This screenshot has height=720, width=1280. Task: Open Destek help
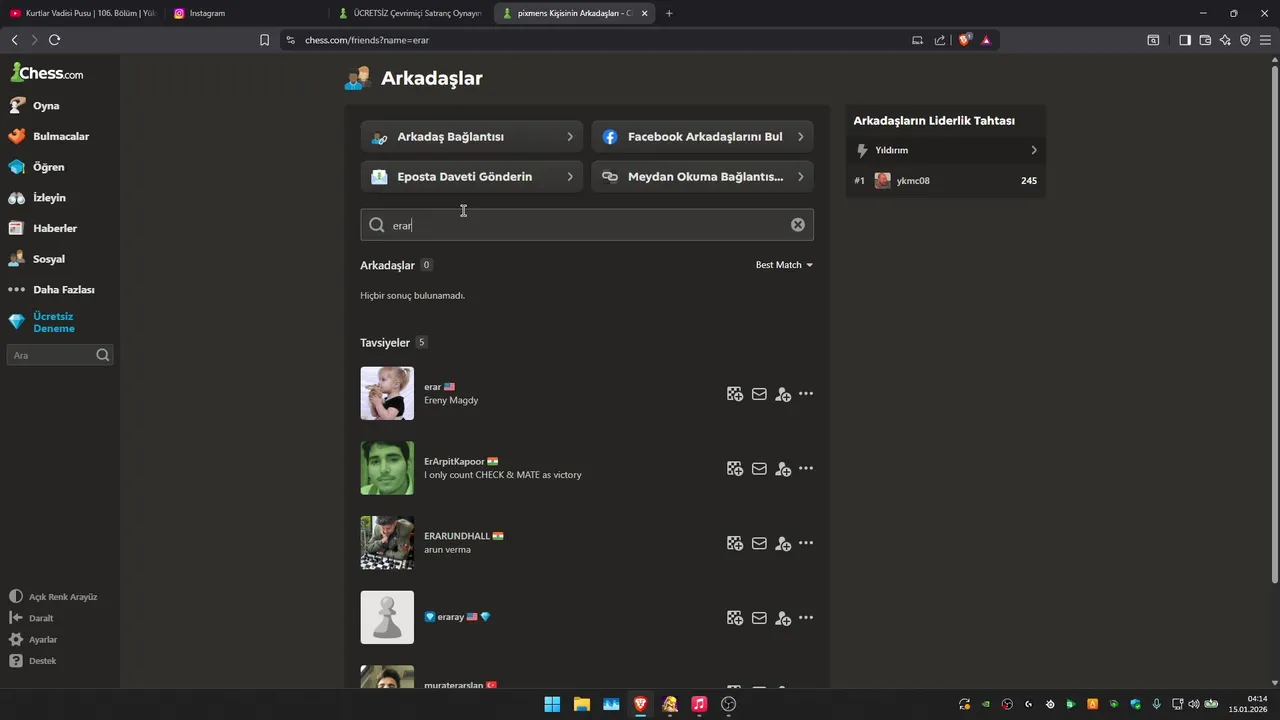click(x=33, y=661)
